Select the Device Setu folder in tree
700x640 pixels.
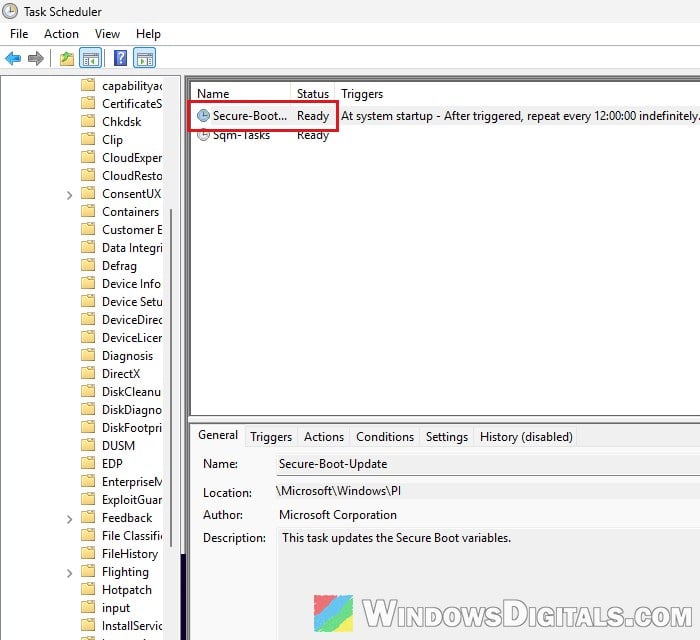point(132,302)
